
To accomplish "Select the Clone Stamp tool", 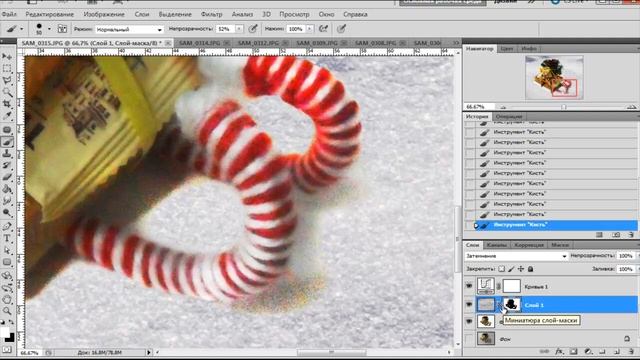I will pyautogui.click(x=7, y=153).
